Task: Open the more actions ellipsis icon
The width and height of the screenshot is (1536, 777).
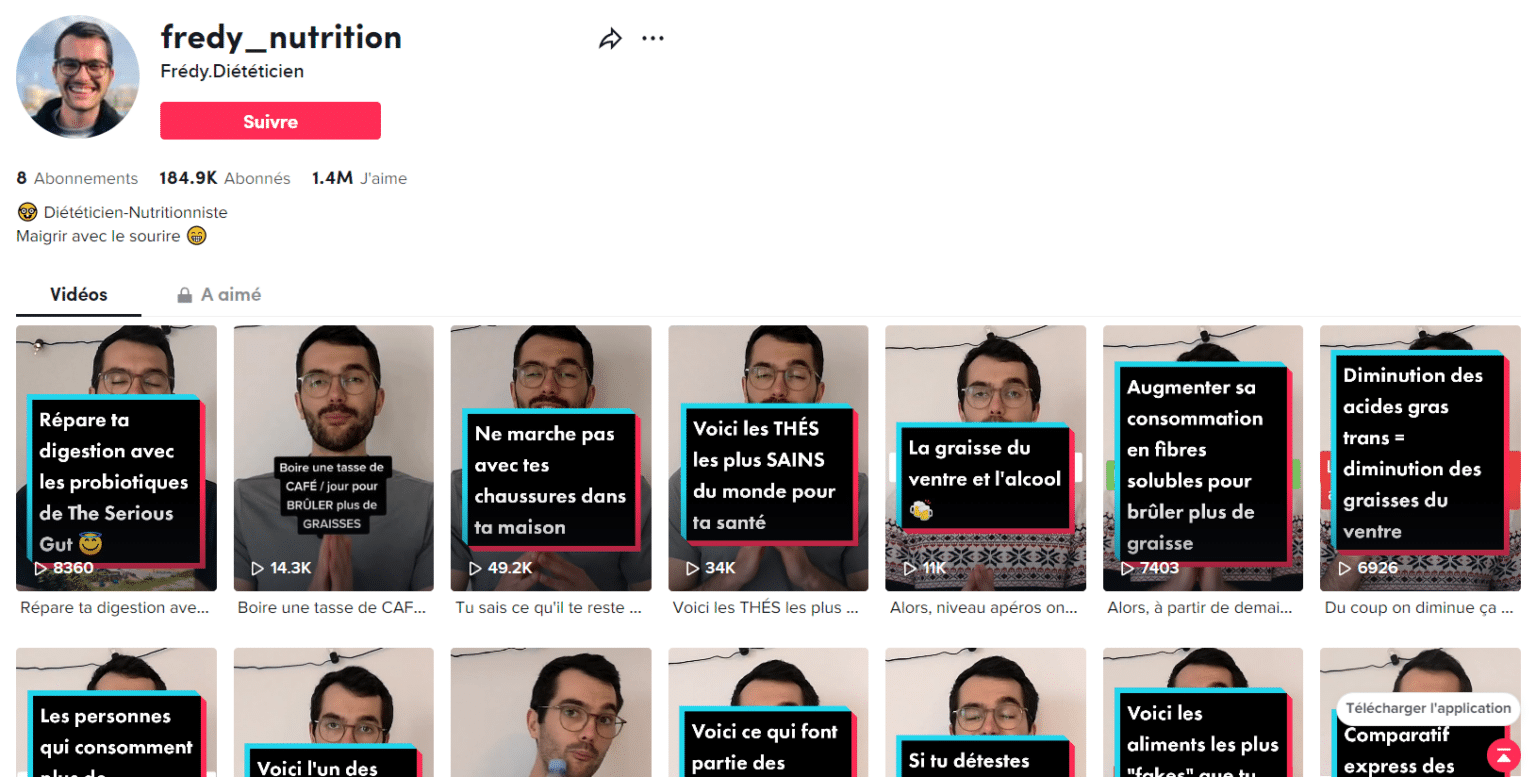Action: tap(653, 37)
